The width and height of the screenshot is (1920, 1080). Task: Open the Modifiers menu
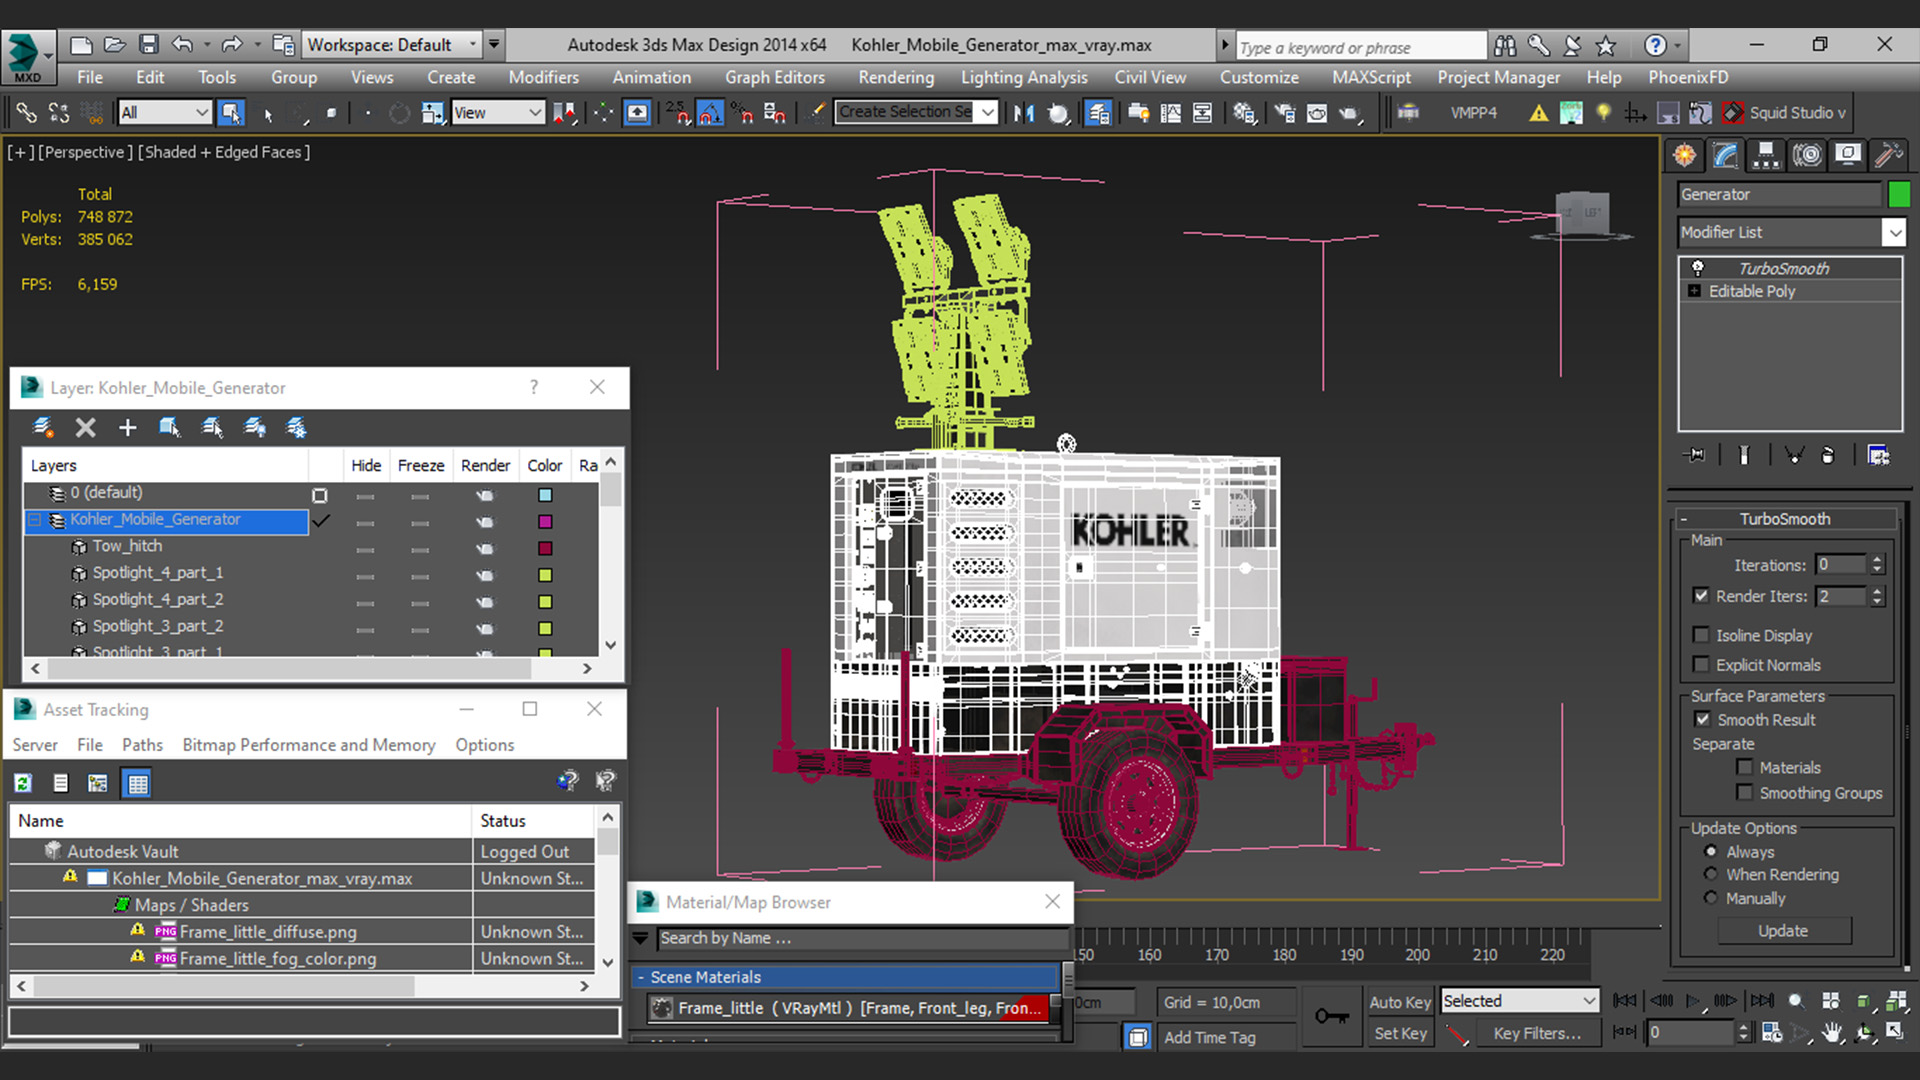(543, 77)
